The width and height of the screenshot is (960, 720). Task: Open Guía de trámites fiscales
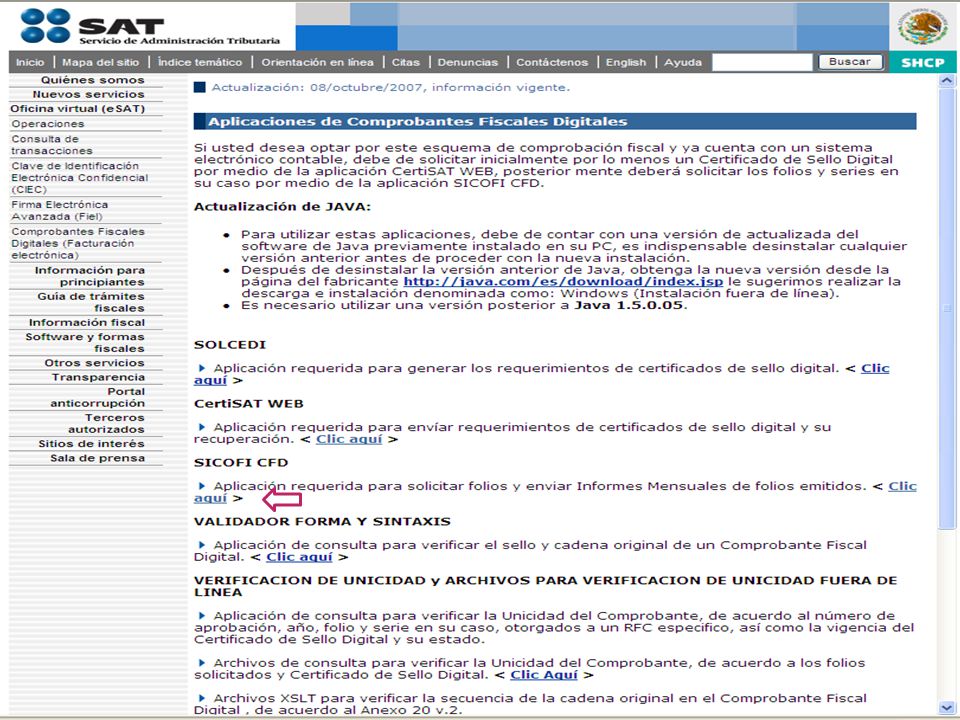(91, 302)
